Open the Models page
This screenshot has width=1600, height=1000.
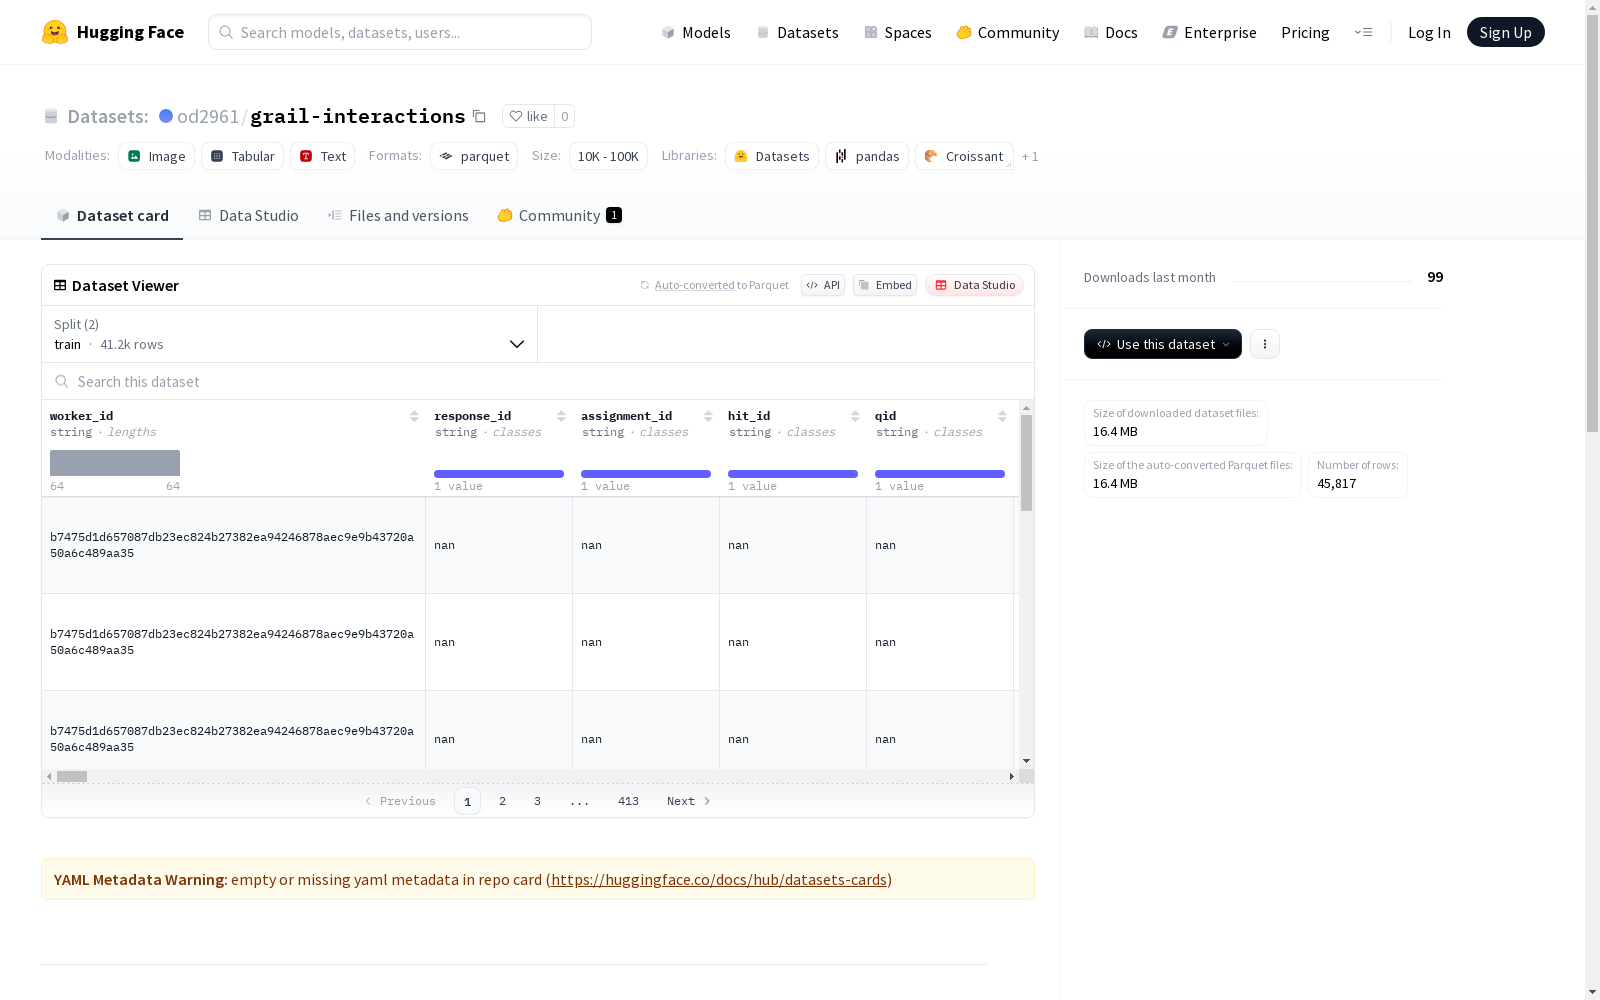click(x=696, y=32)
